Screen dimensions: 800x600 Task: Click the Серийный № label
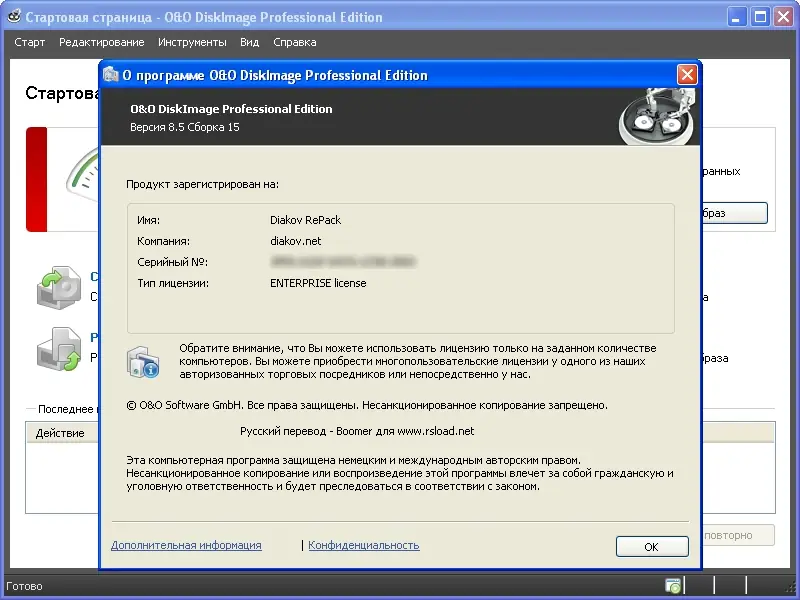(x=172, y=262)
